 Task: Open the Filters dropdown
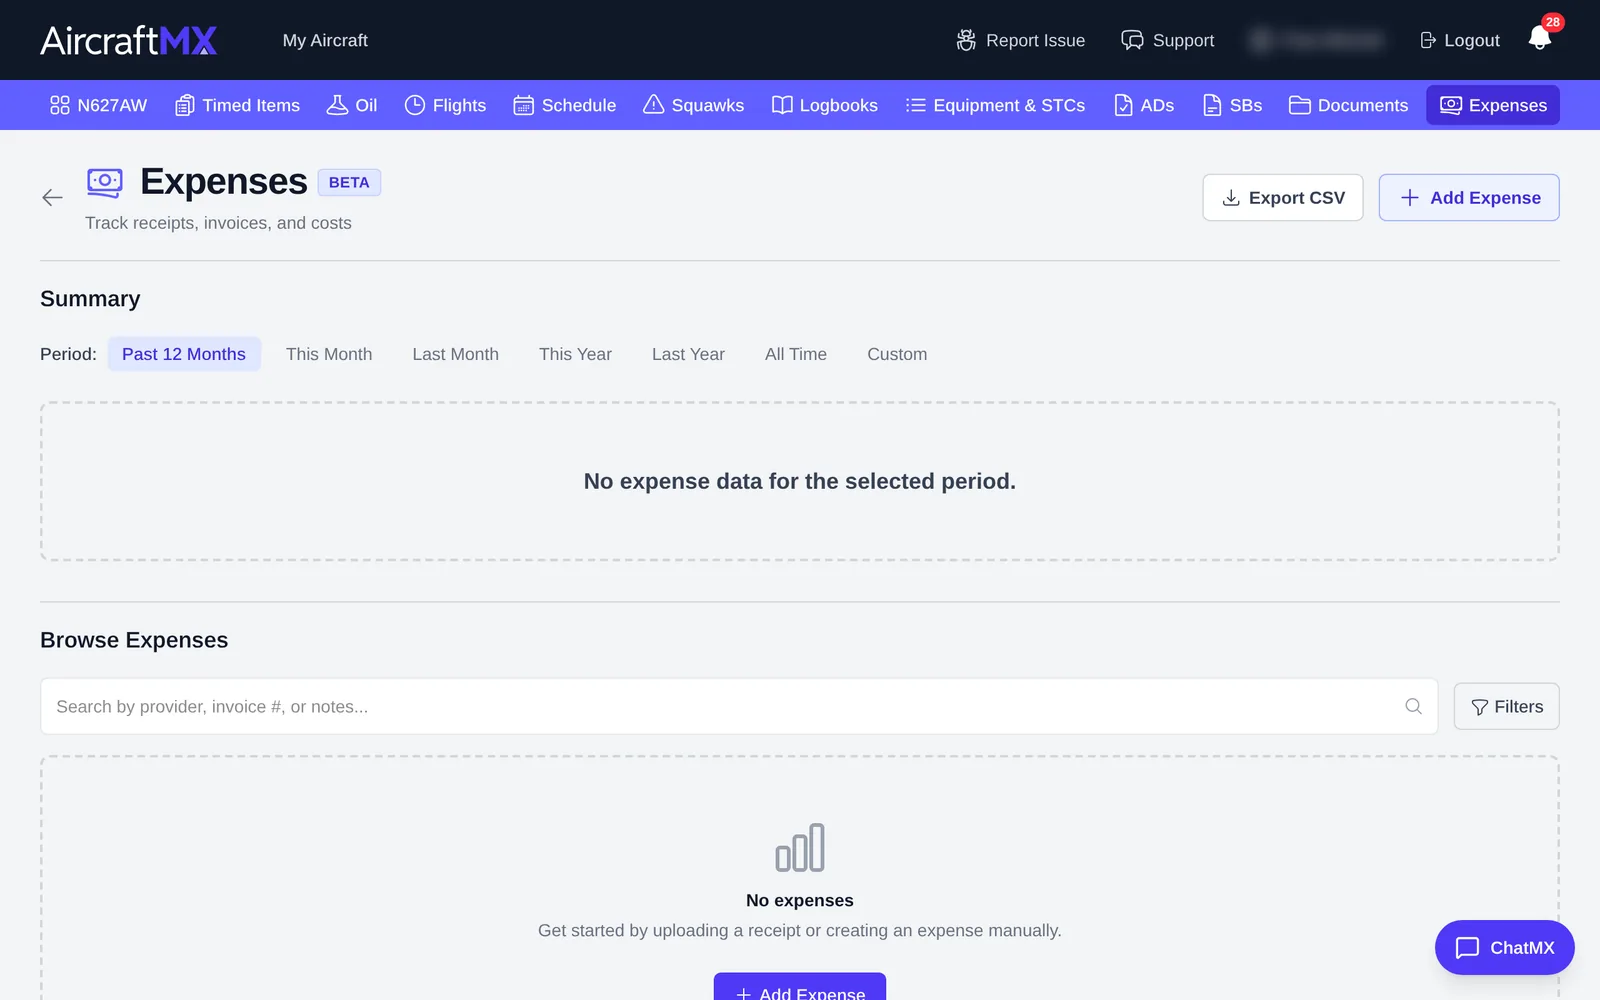(x=1507, y=707)
